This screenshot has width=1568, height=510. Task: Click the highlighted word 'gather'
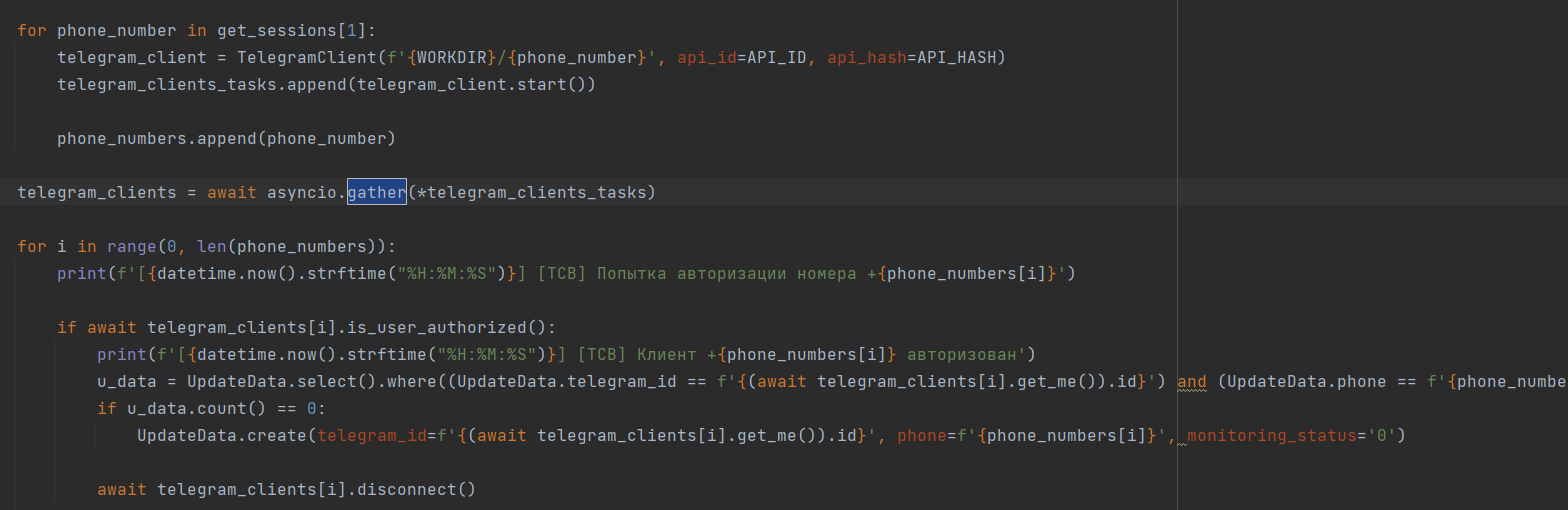tap(377, 192)
